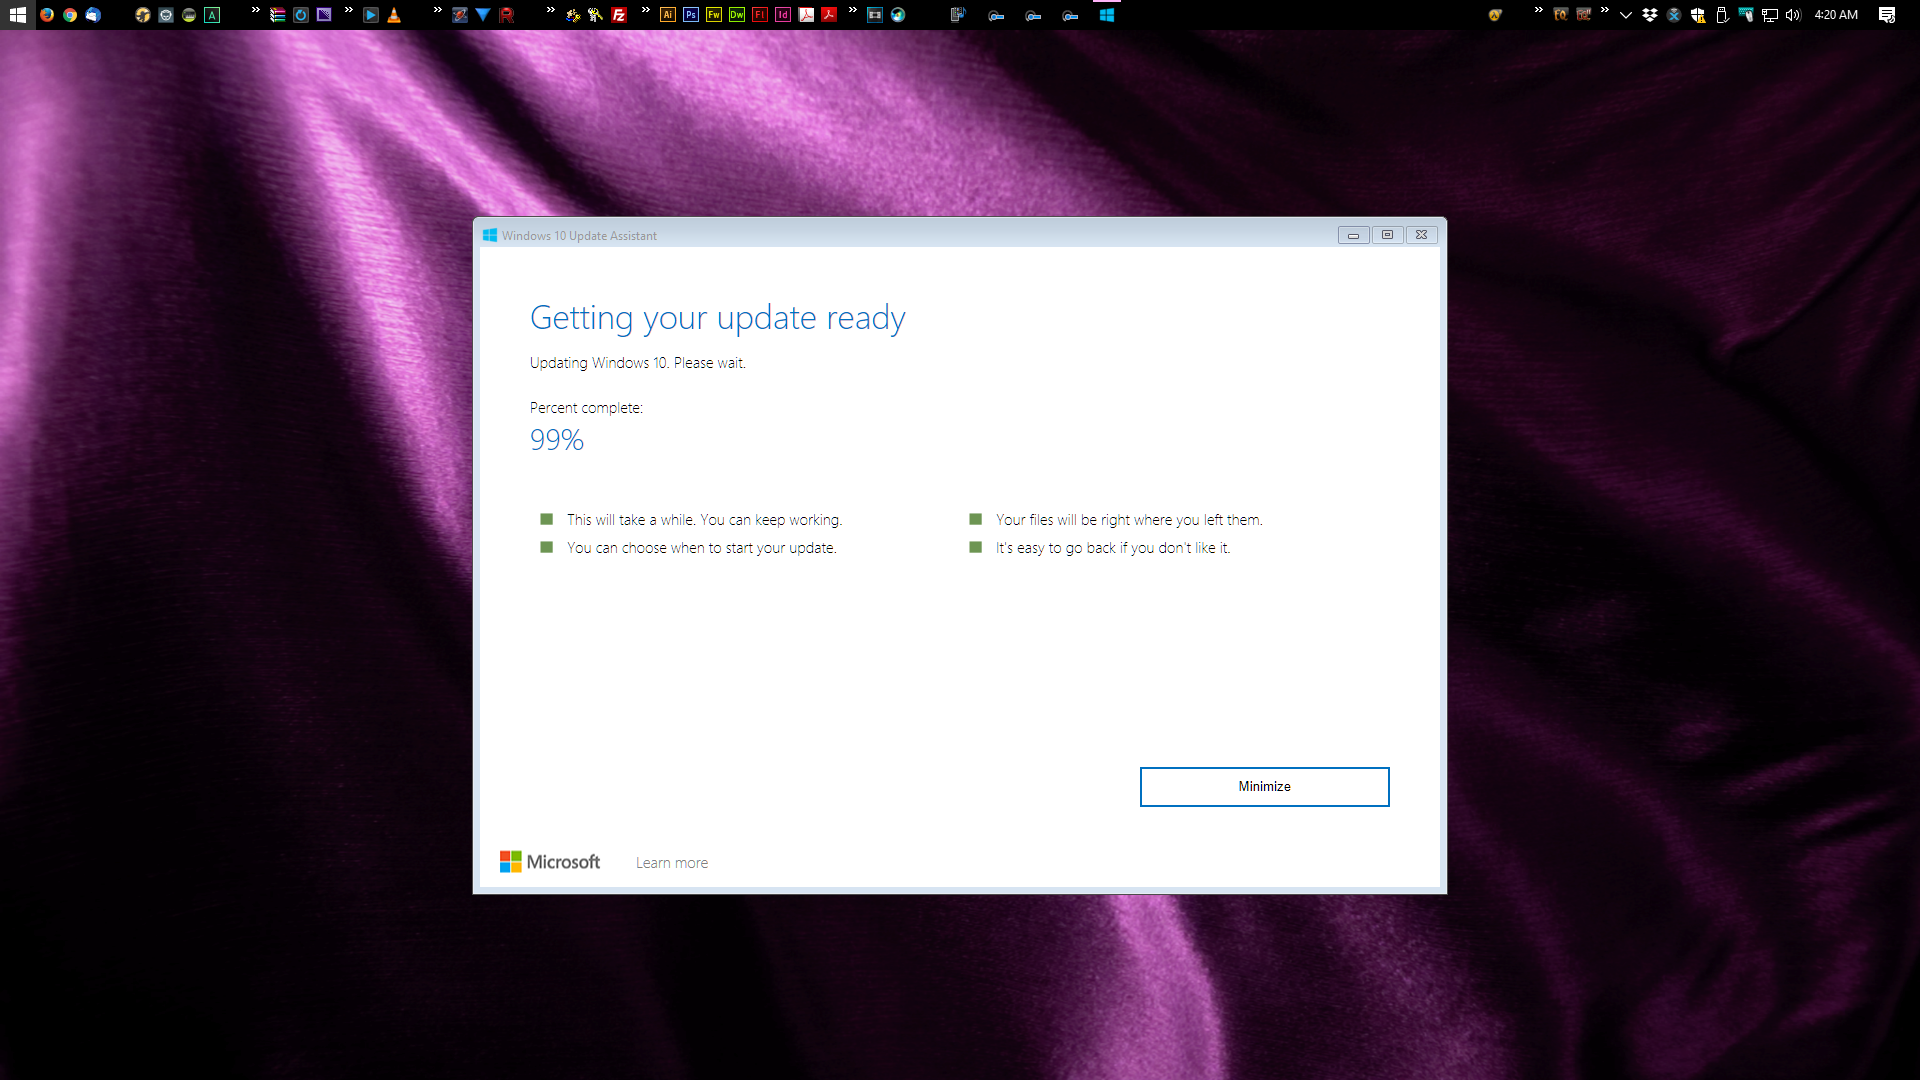Minimize the Update Assistant window from the title bar
The width and height of the screenshot is (1920, 1080).
(x=1353, y=235)
